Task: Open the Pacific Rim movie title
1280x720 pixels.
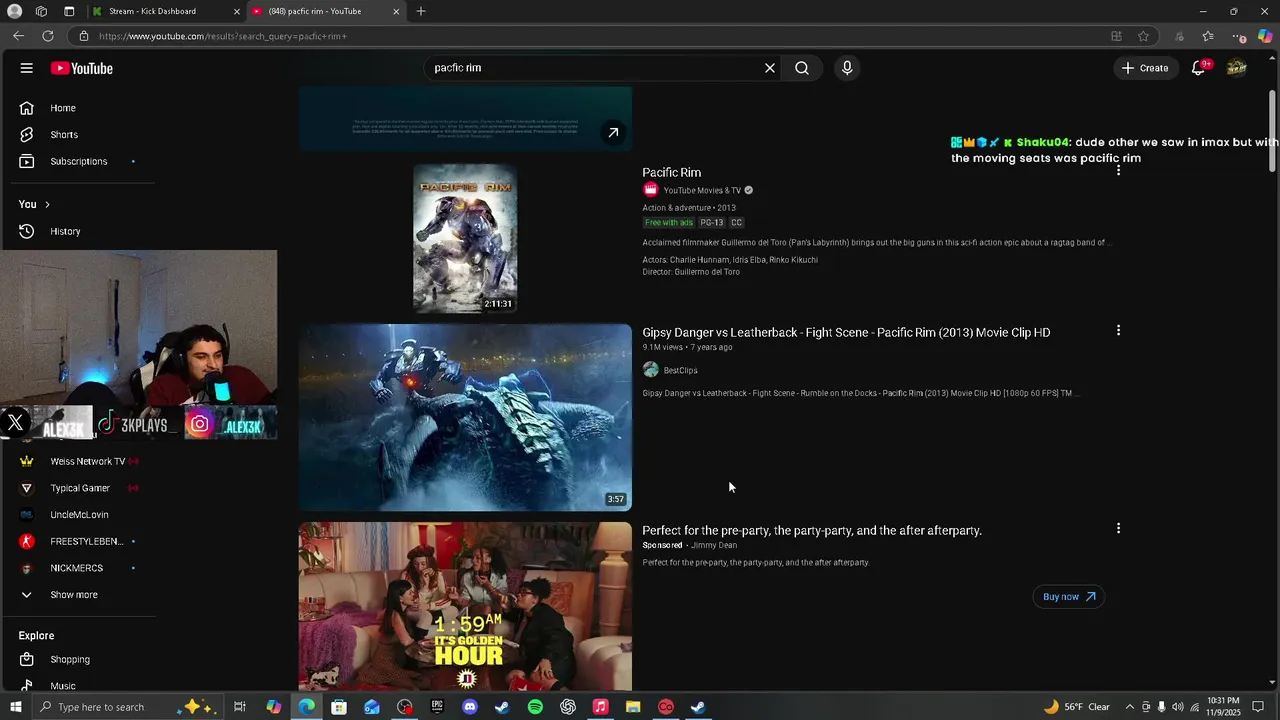Action: pyautogui.click(x=672, y=173)
